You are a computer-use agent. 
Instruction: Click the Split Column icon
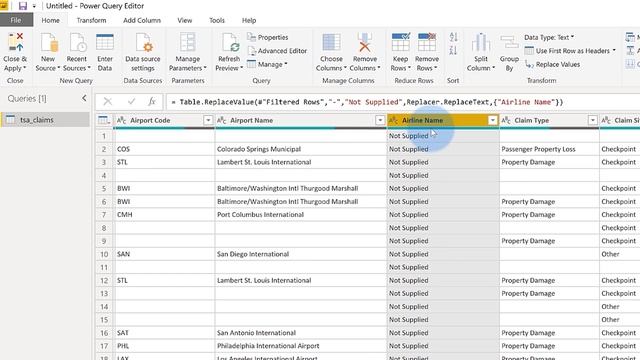tap(481, 42)
